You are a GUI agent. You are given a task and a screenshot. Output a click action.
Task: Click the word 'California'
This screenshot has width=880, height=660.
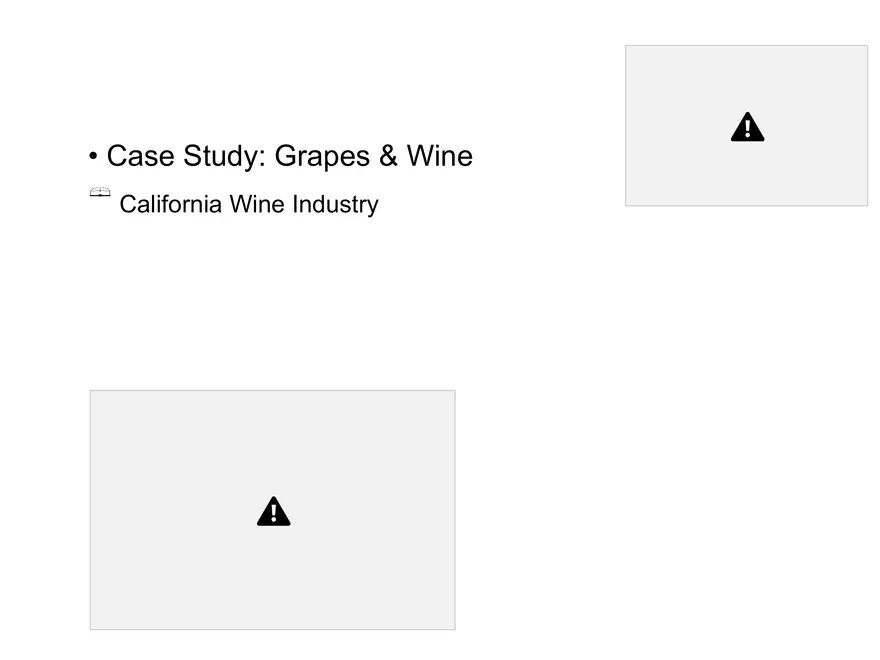(171, 204)
